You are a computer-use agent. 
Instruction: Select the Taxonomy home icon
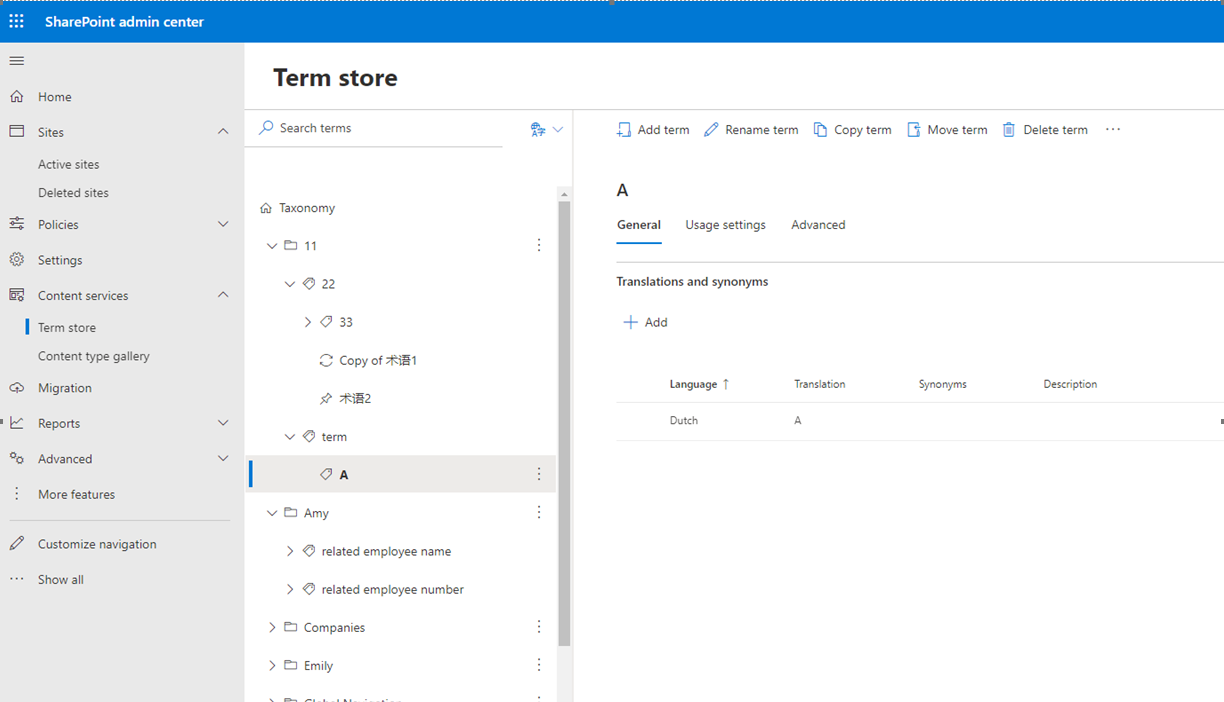[x=265, y=207]
